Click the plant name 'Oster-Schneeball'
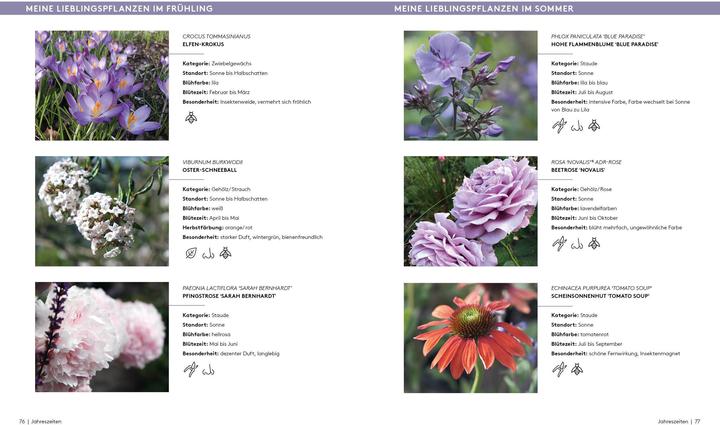The height and width of the screenshot is (425, 720). click(x=210, y=170)
